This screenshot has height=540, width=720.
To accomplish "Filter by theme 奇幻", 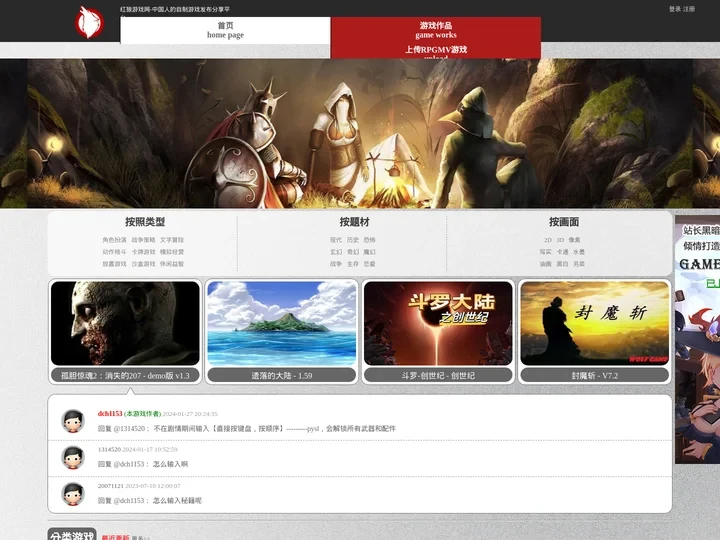I will pyautogui.click(x=353, y=252).
